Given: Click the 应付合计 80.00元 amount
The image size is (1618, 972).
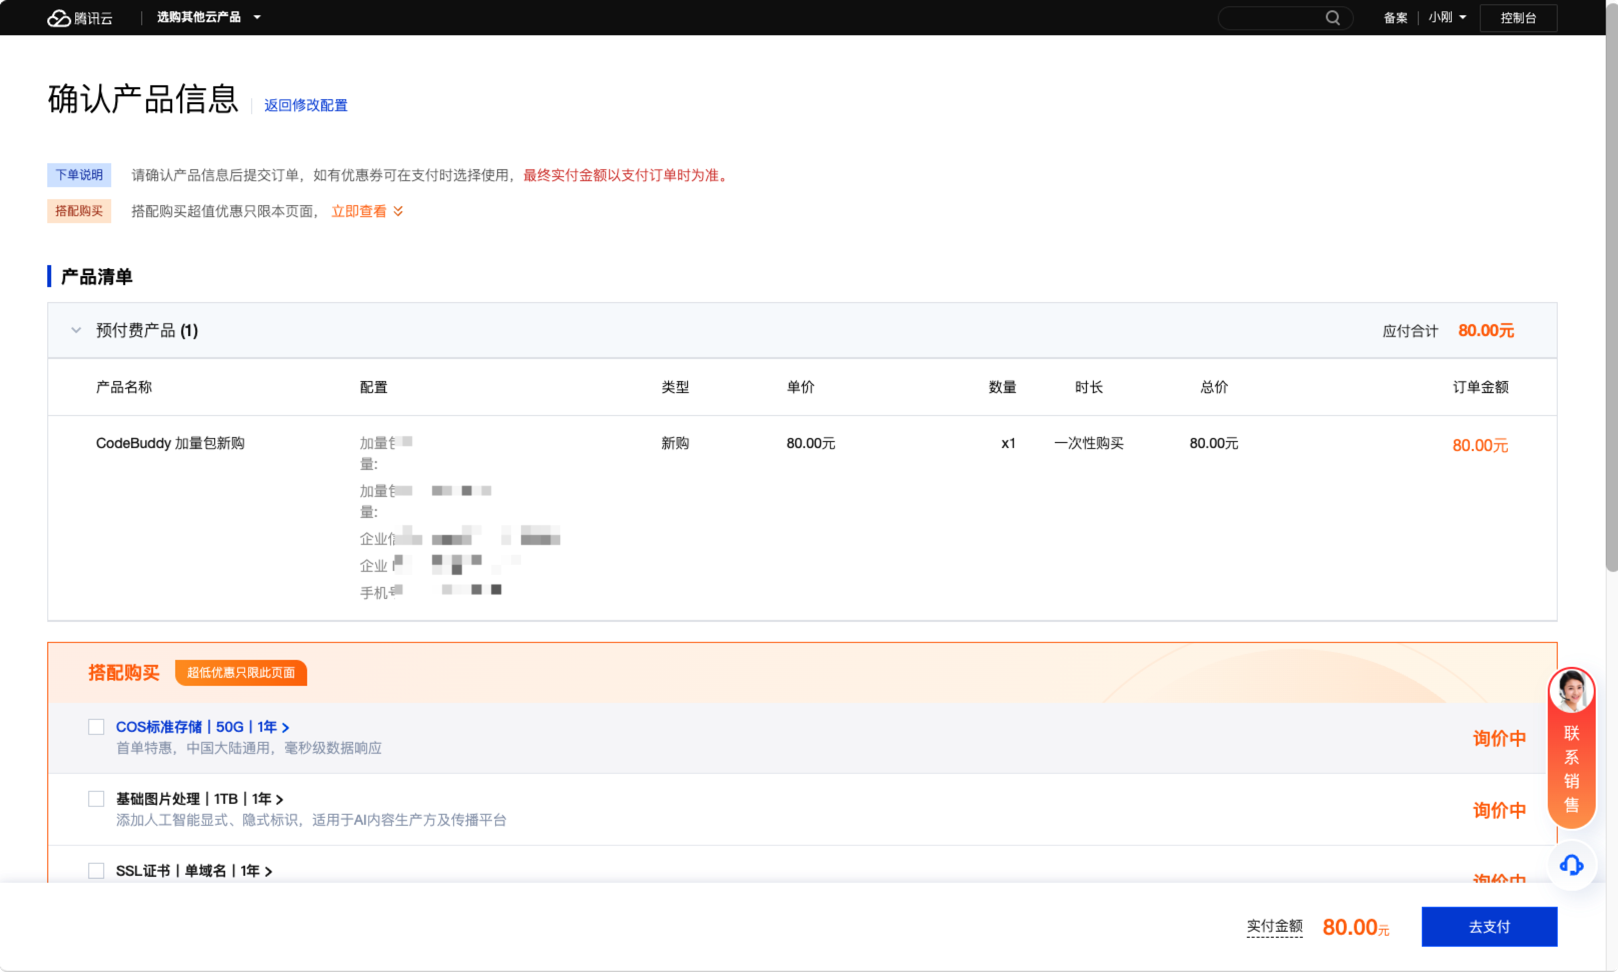Looking at the screenshot, I should (1486, 331).
